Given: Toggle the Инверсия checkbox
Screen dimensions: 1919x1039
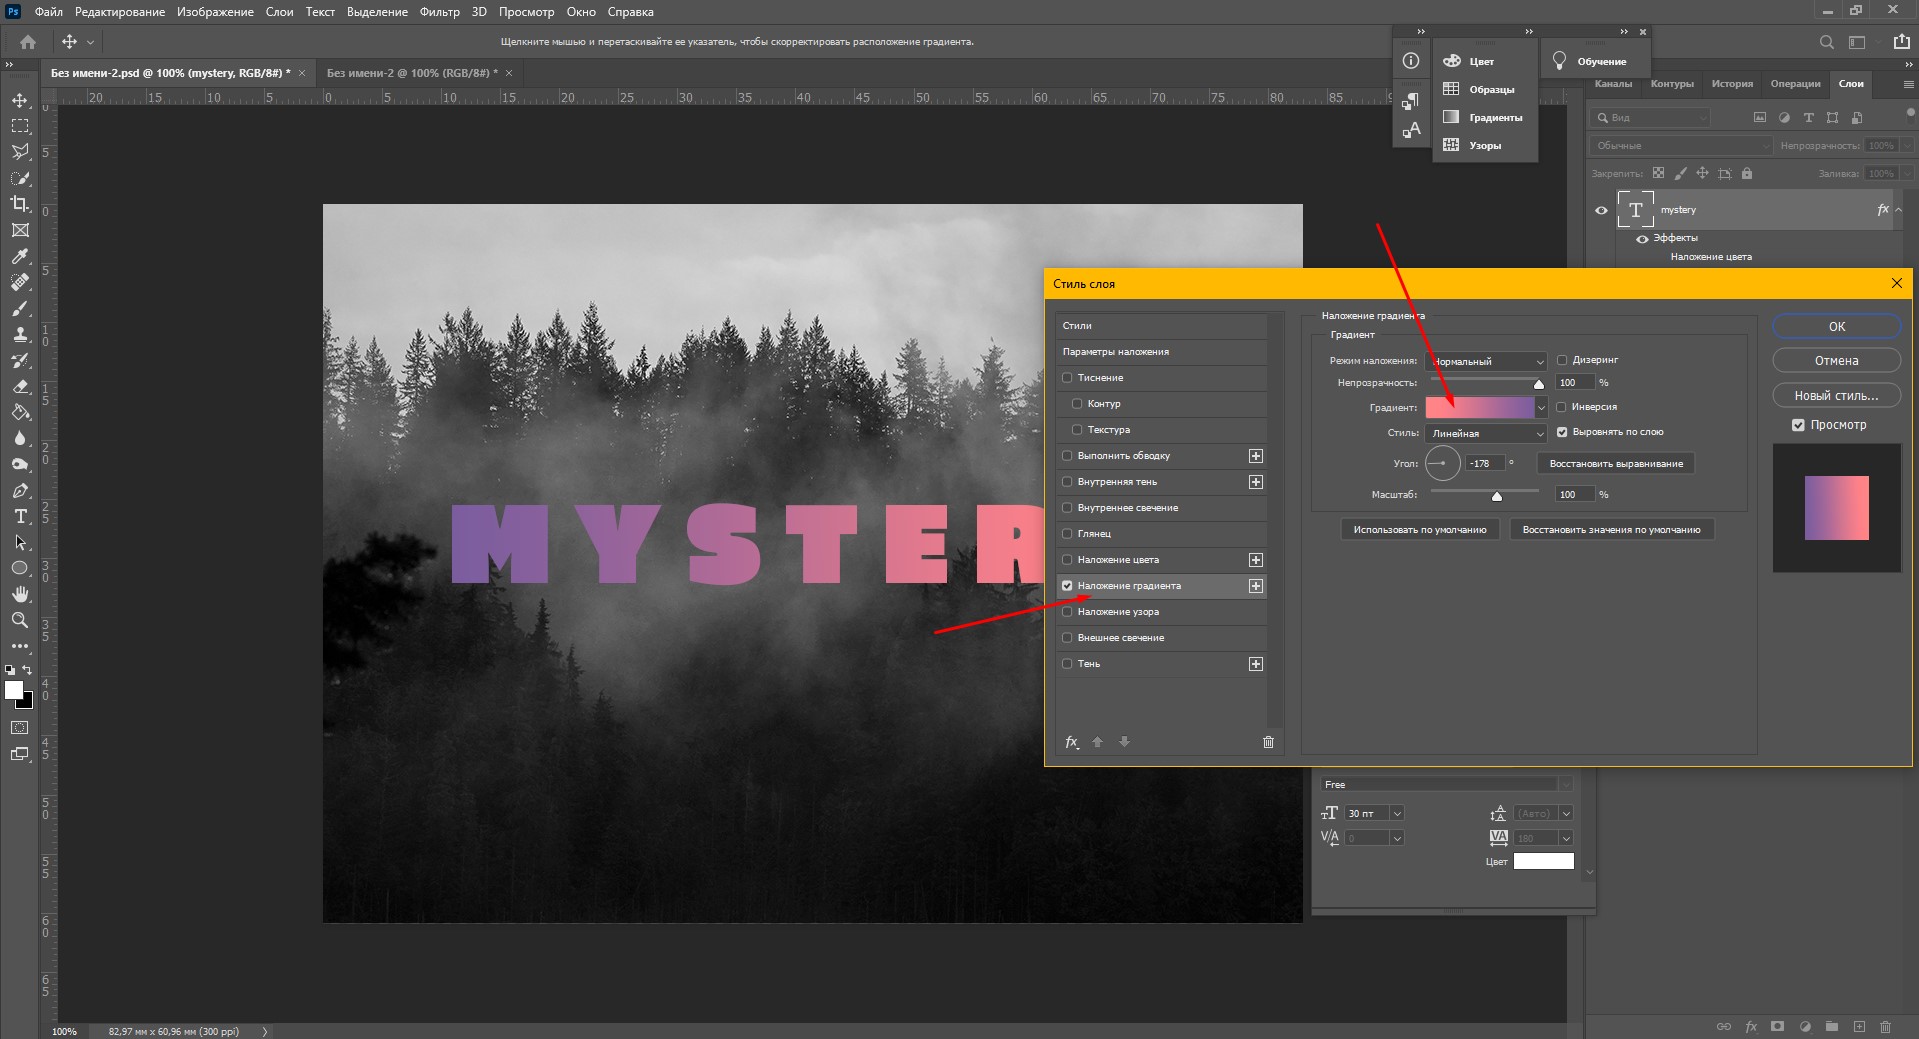Looking at the screenshot, I should (1561, 407).
